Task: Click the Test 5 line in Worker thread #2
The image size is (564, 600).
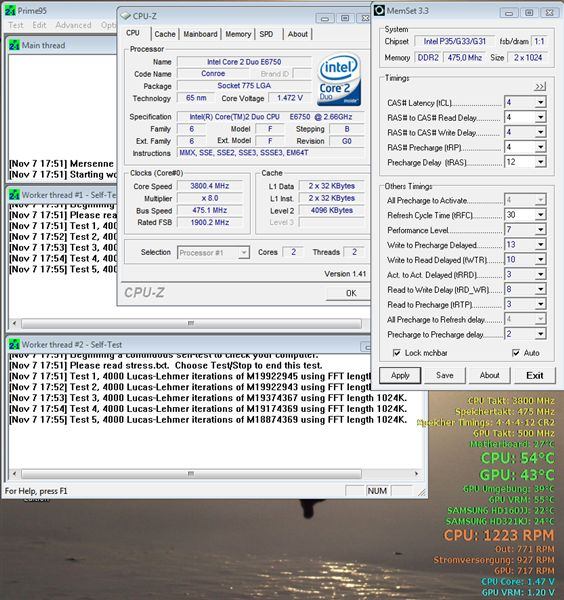Action: pyautogui.click(x=208, y=420)
